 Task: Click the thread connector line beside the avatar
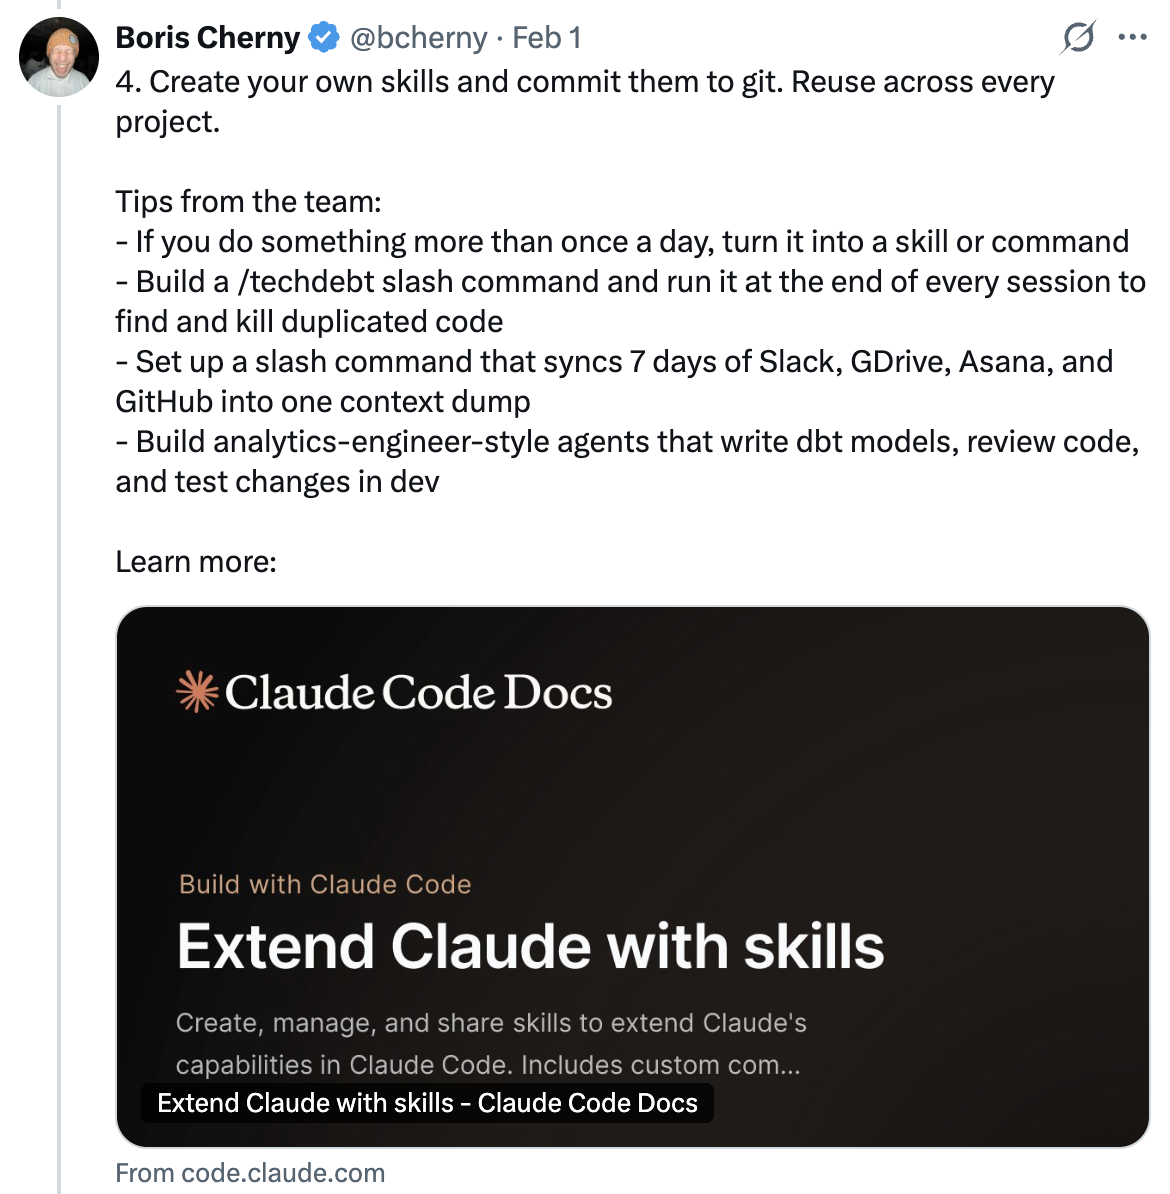[59, 600]
